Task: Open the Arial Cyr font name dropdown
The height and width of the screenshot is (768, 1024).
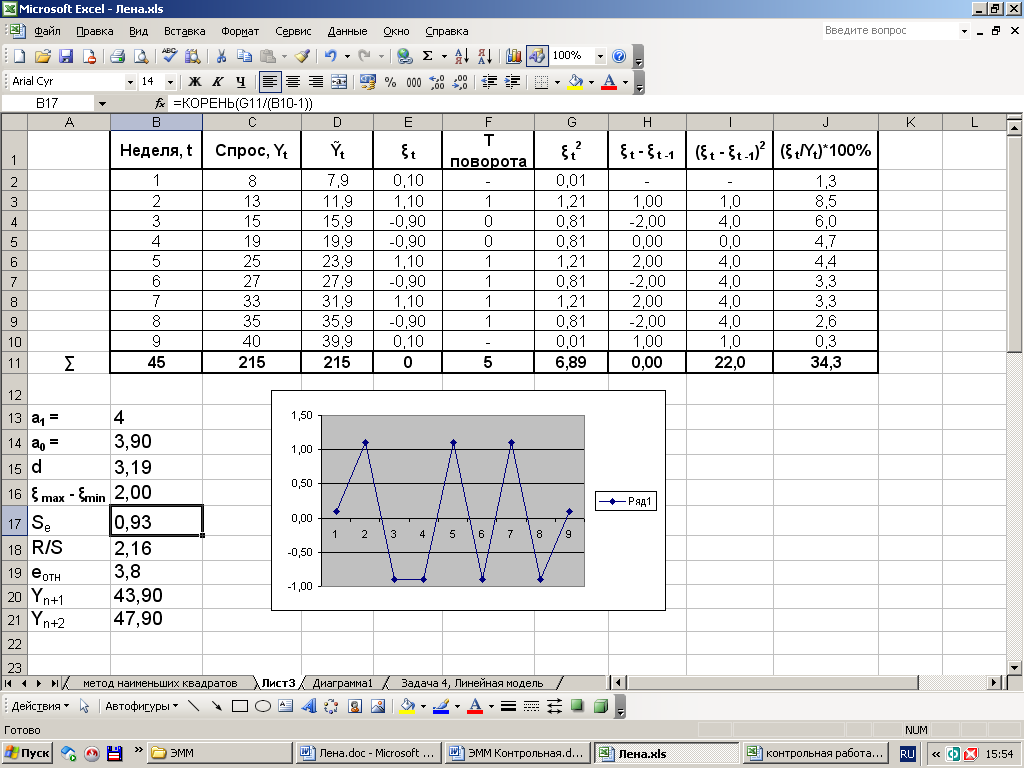Action: [x=130, y=82]
